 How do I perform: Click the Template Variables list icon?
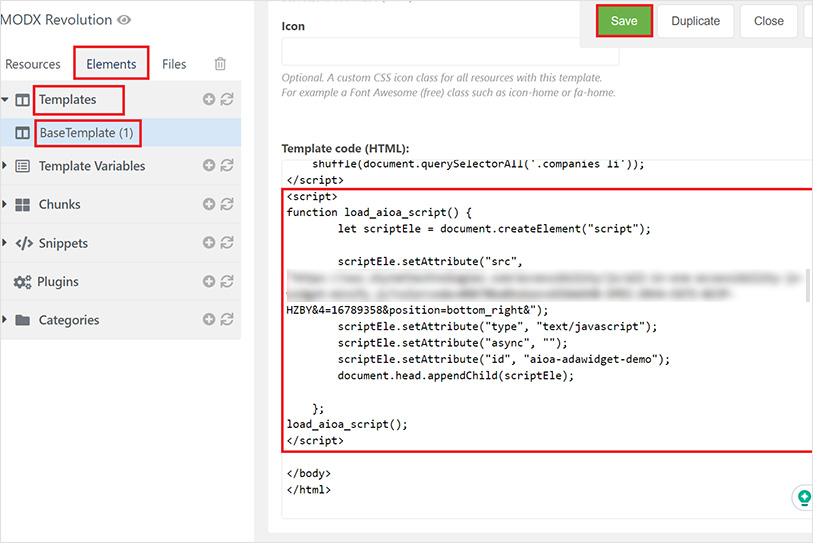22,166
